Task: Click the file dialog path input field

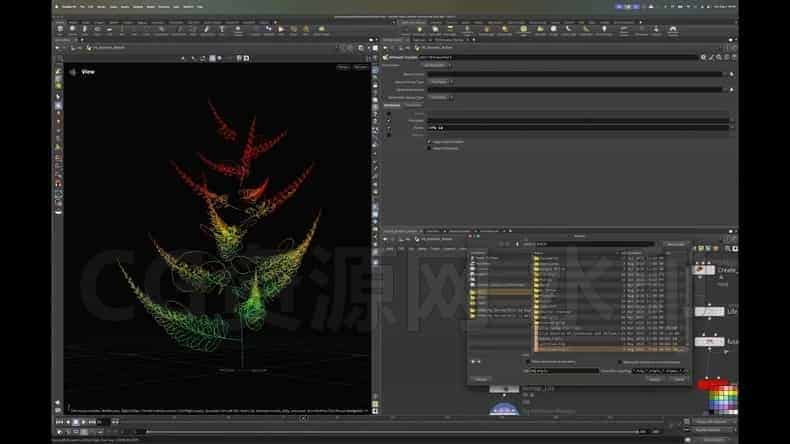Action: click(587, 244)
